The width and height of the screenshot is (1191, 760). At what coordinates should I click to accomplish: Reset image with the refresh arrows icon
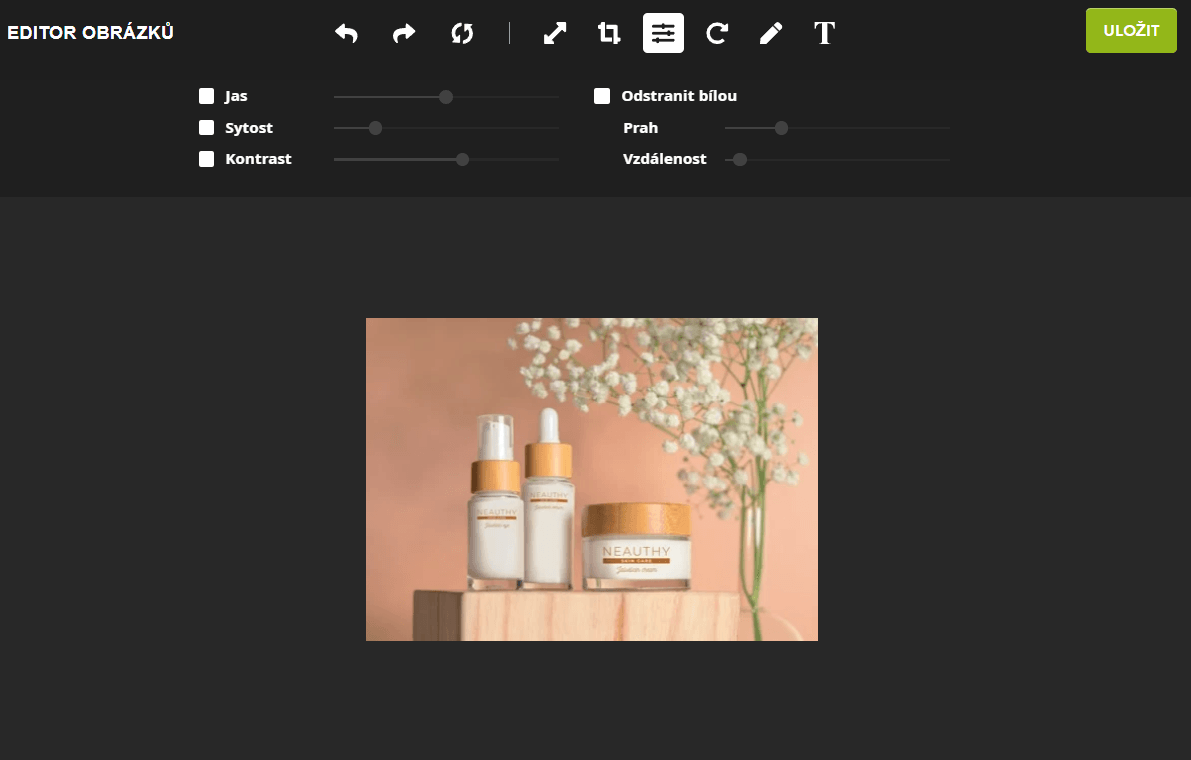click(x=461, y=33)
